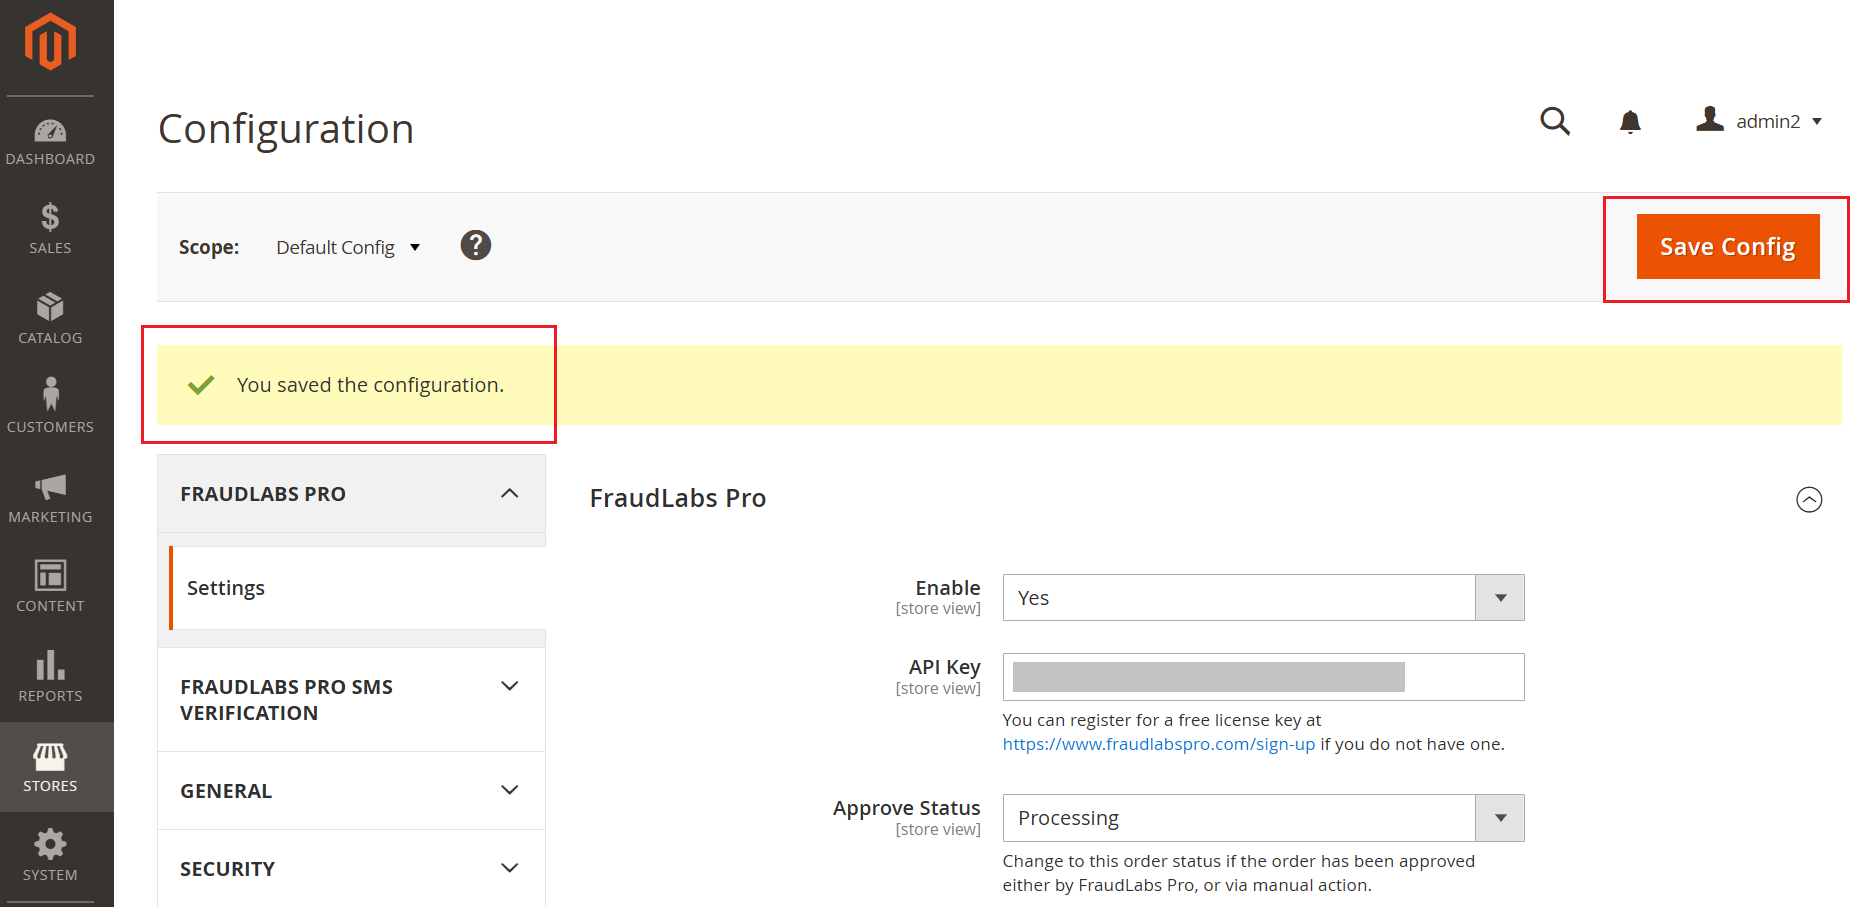Click into the API Key field
The image size is (1873, 907).
pyautogui.click(x=1263, y=677)
